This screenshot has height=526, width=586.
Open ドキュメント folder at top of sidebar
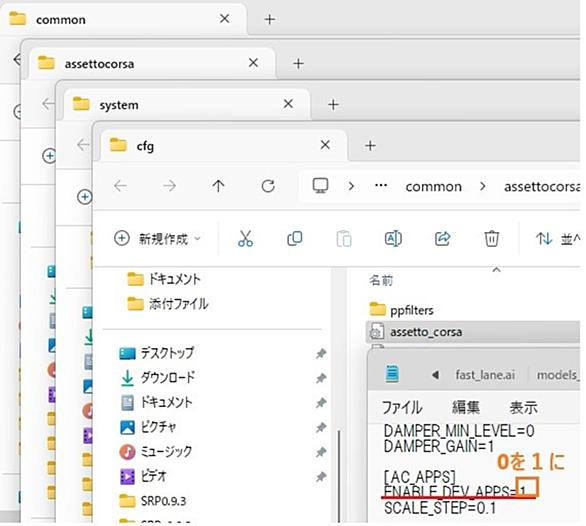164,279
